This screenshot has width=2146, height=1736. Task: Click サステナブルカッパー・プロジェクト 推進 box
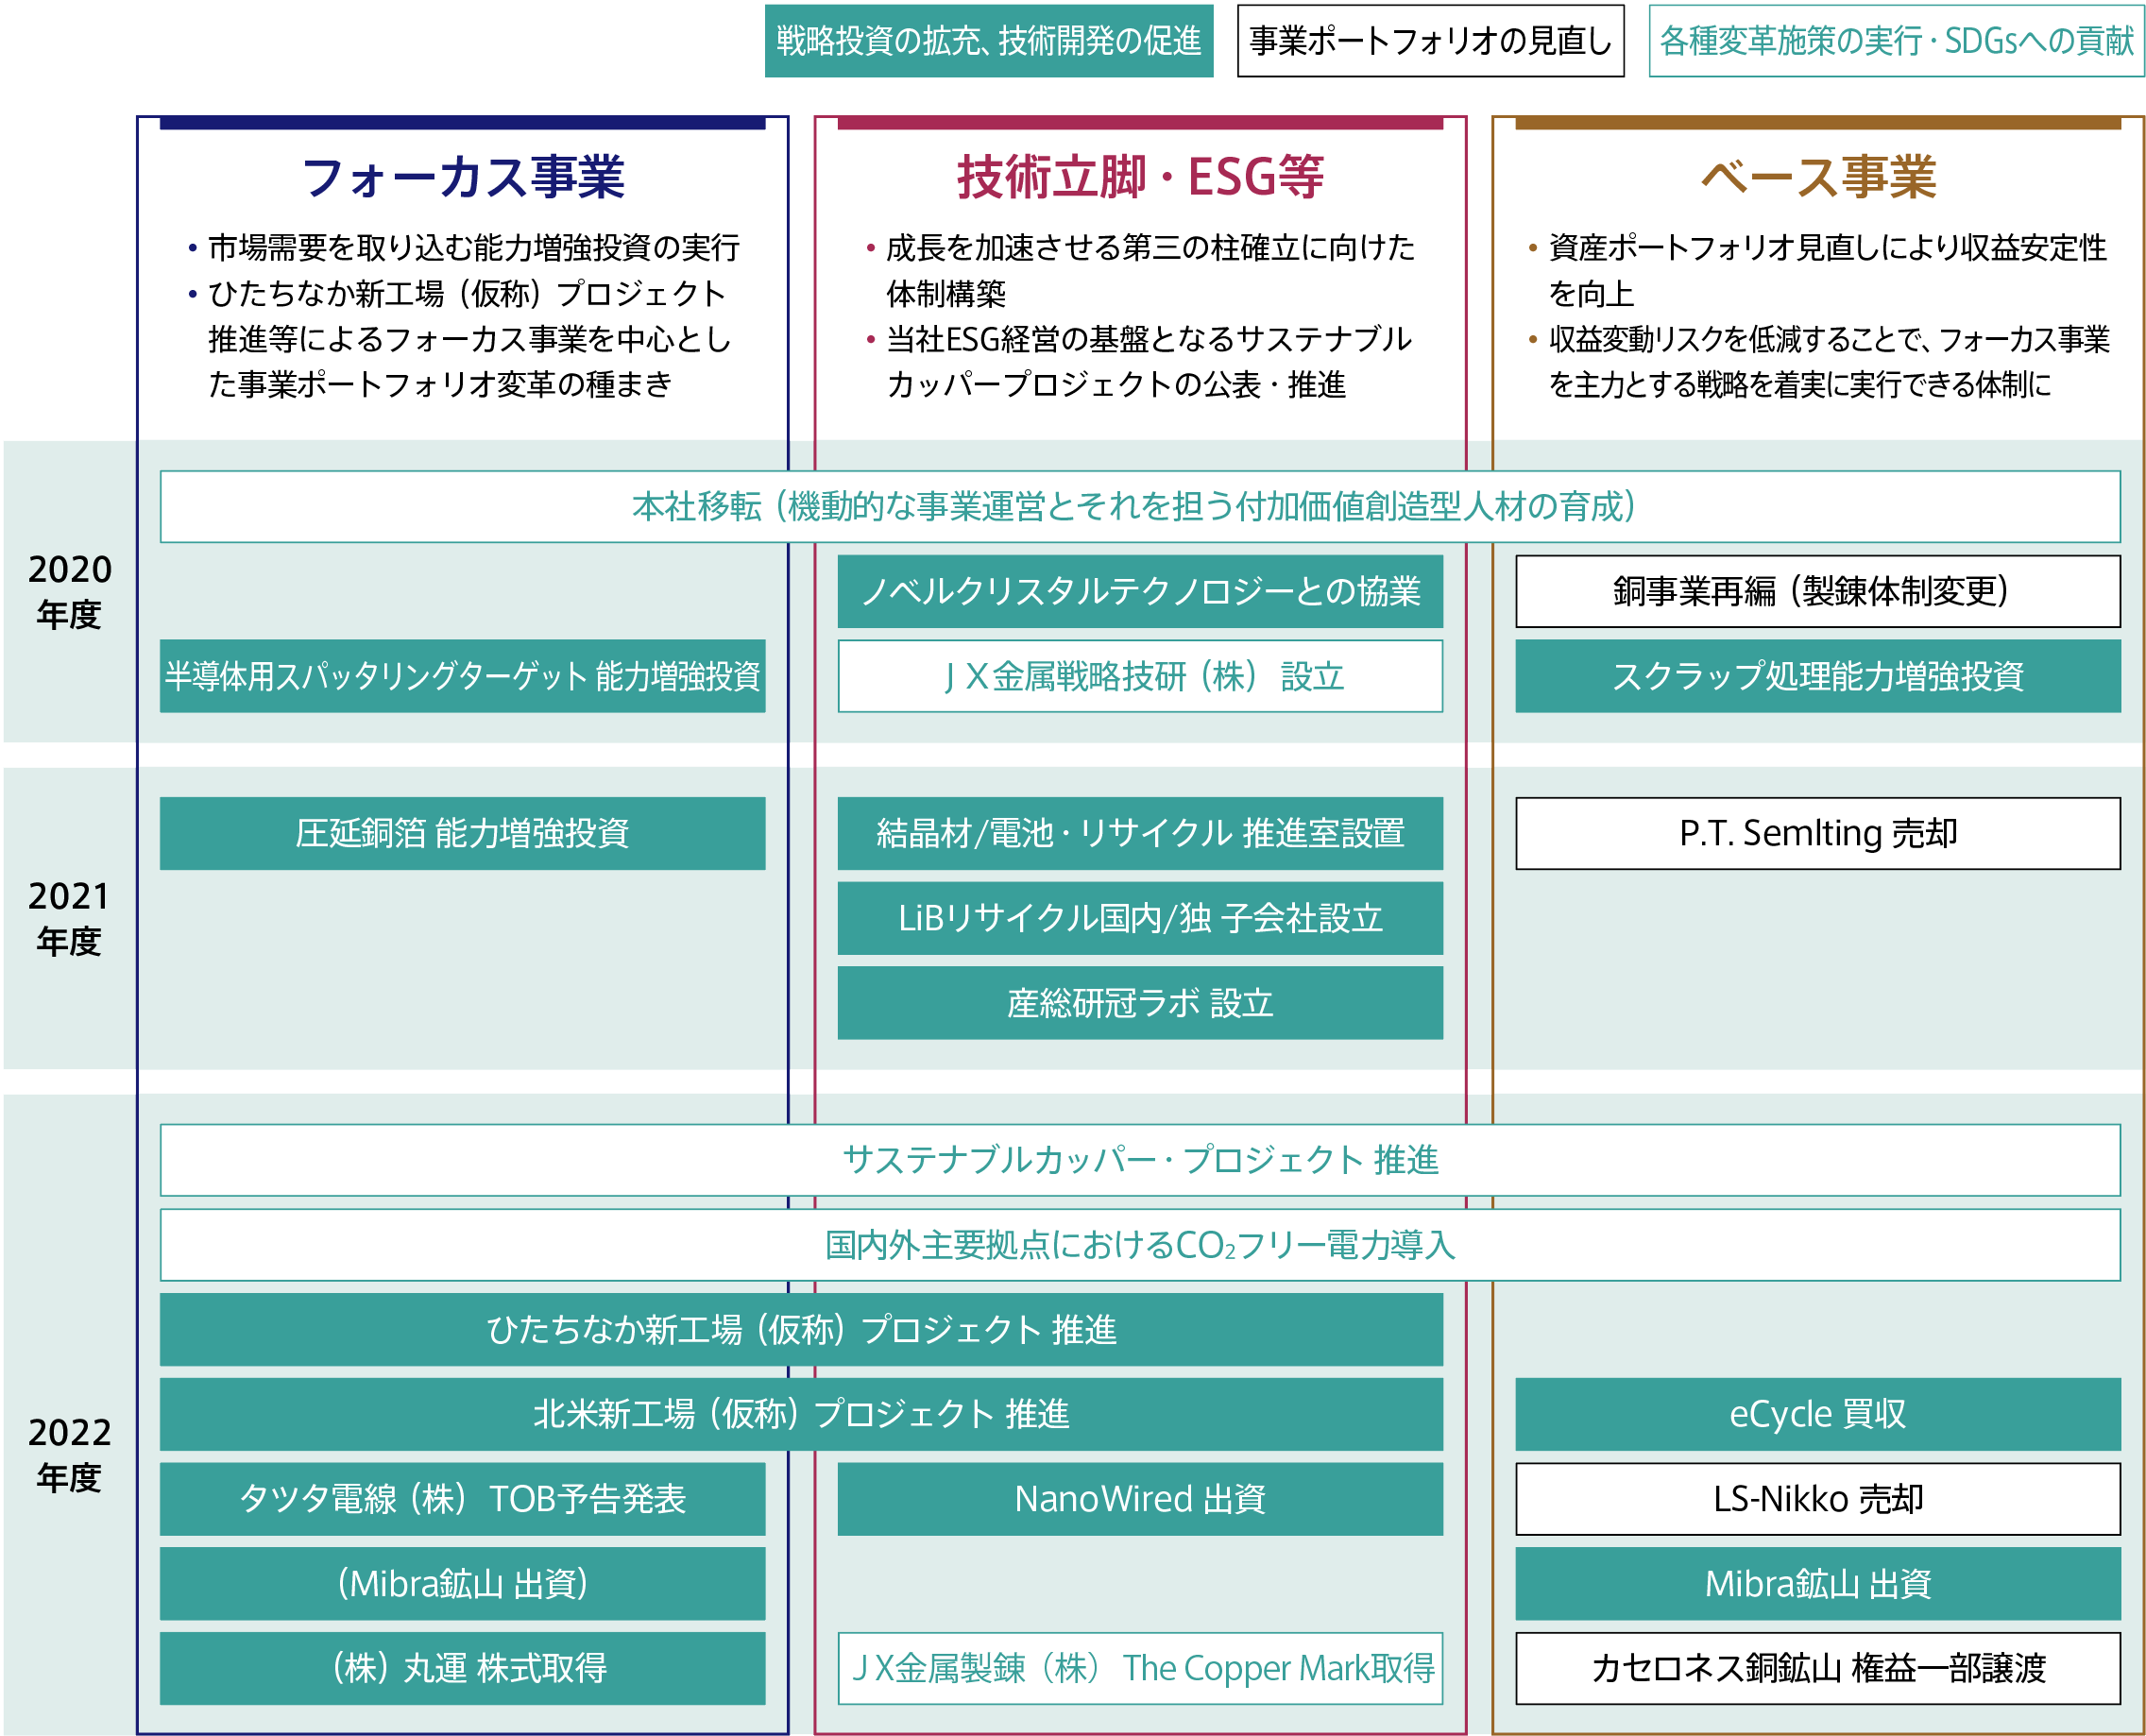point(1140,1160)
